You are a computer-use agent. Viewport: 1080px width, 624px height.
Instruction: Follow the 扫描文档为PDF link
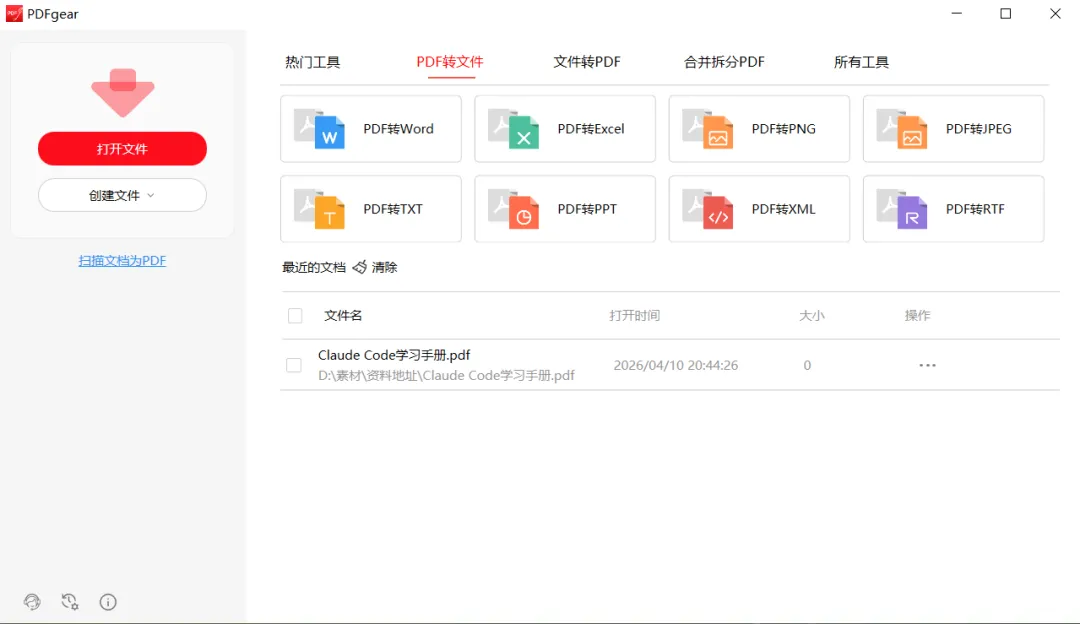coord(123,260)
